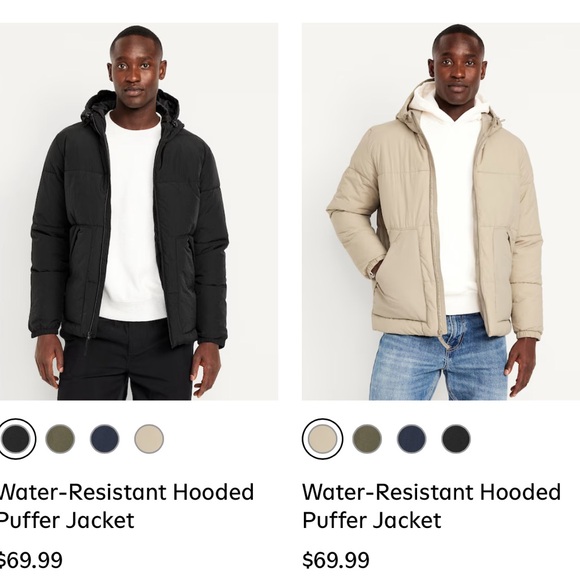Viewport: 580px width, 580px height.
Task: Open the black puffer jacket product photo
Action: [139, 212]
